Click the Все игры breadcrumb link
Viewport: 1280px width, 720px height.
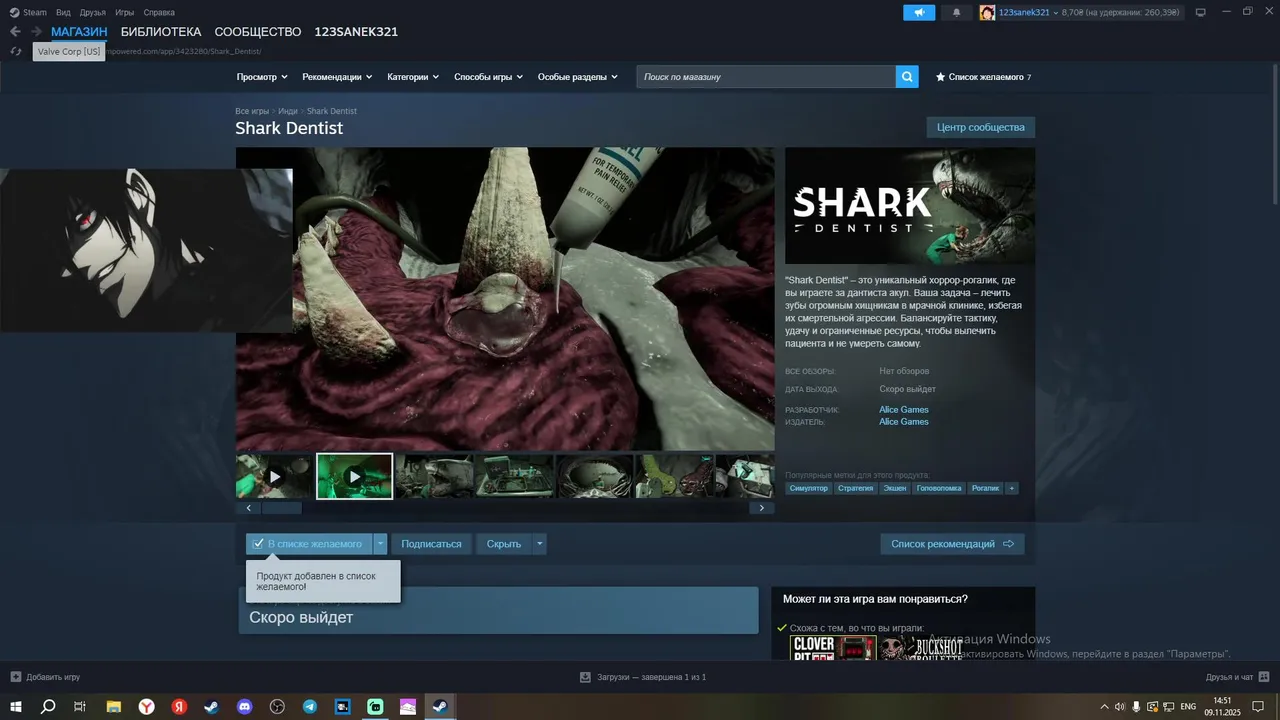tap(252, 111)
